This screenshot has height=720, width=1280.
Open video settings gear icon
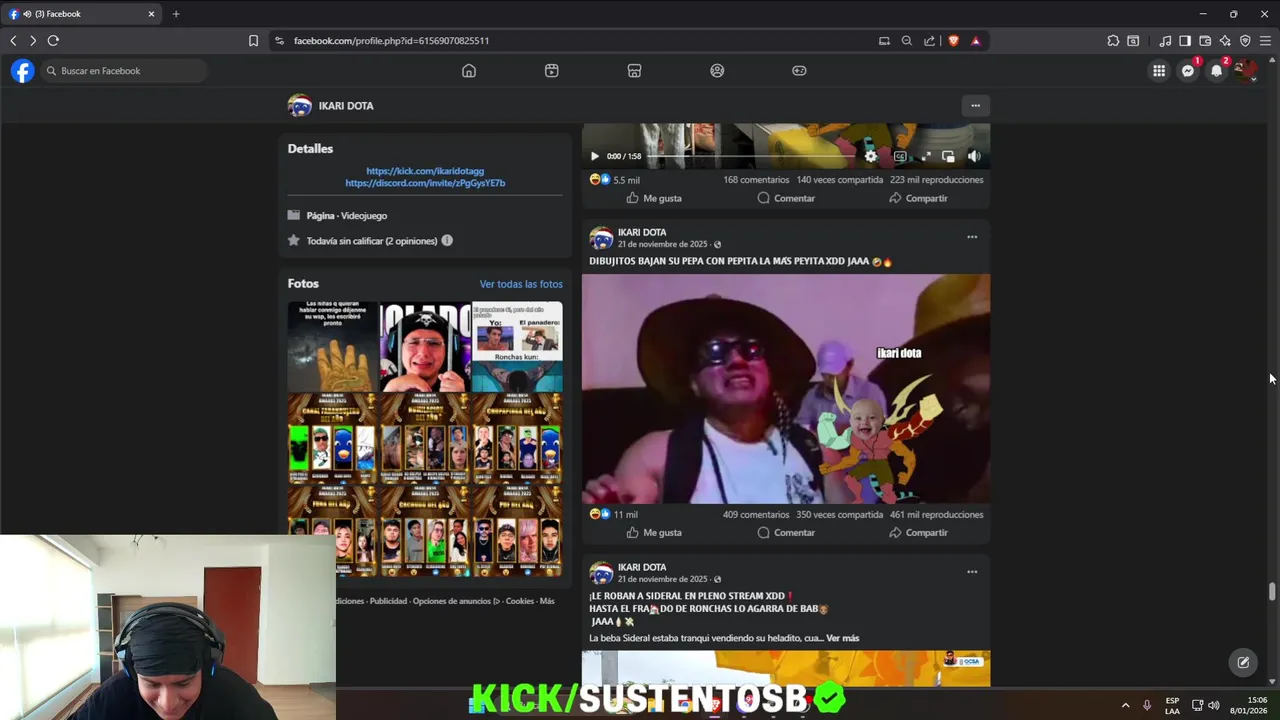pyautogui.click(x=871, y=156)
